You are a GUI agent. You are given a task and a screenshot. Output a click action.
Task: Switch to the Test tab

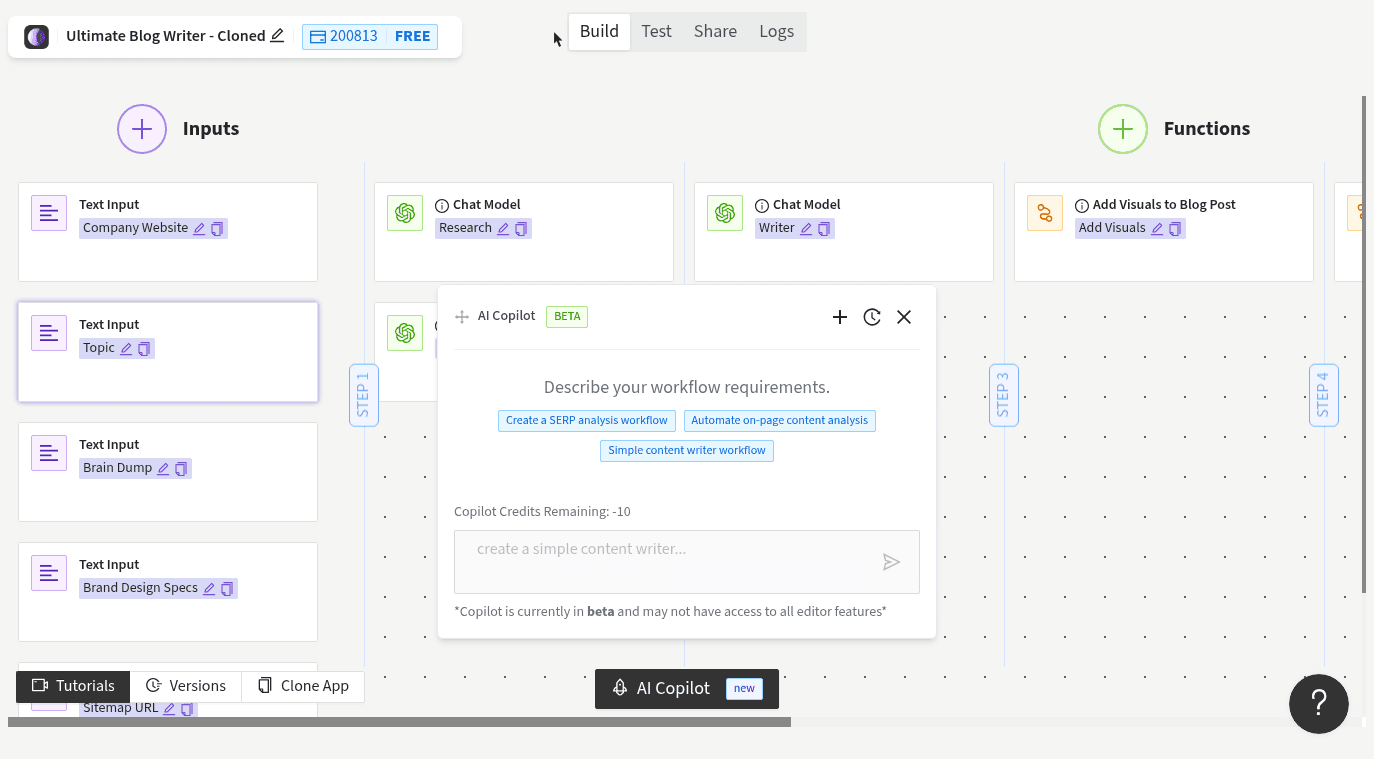click(x=656, y=31)
